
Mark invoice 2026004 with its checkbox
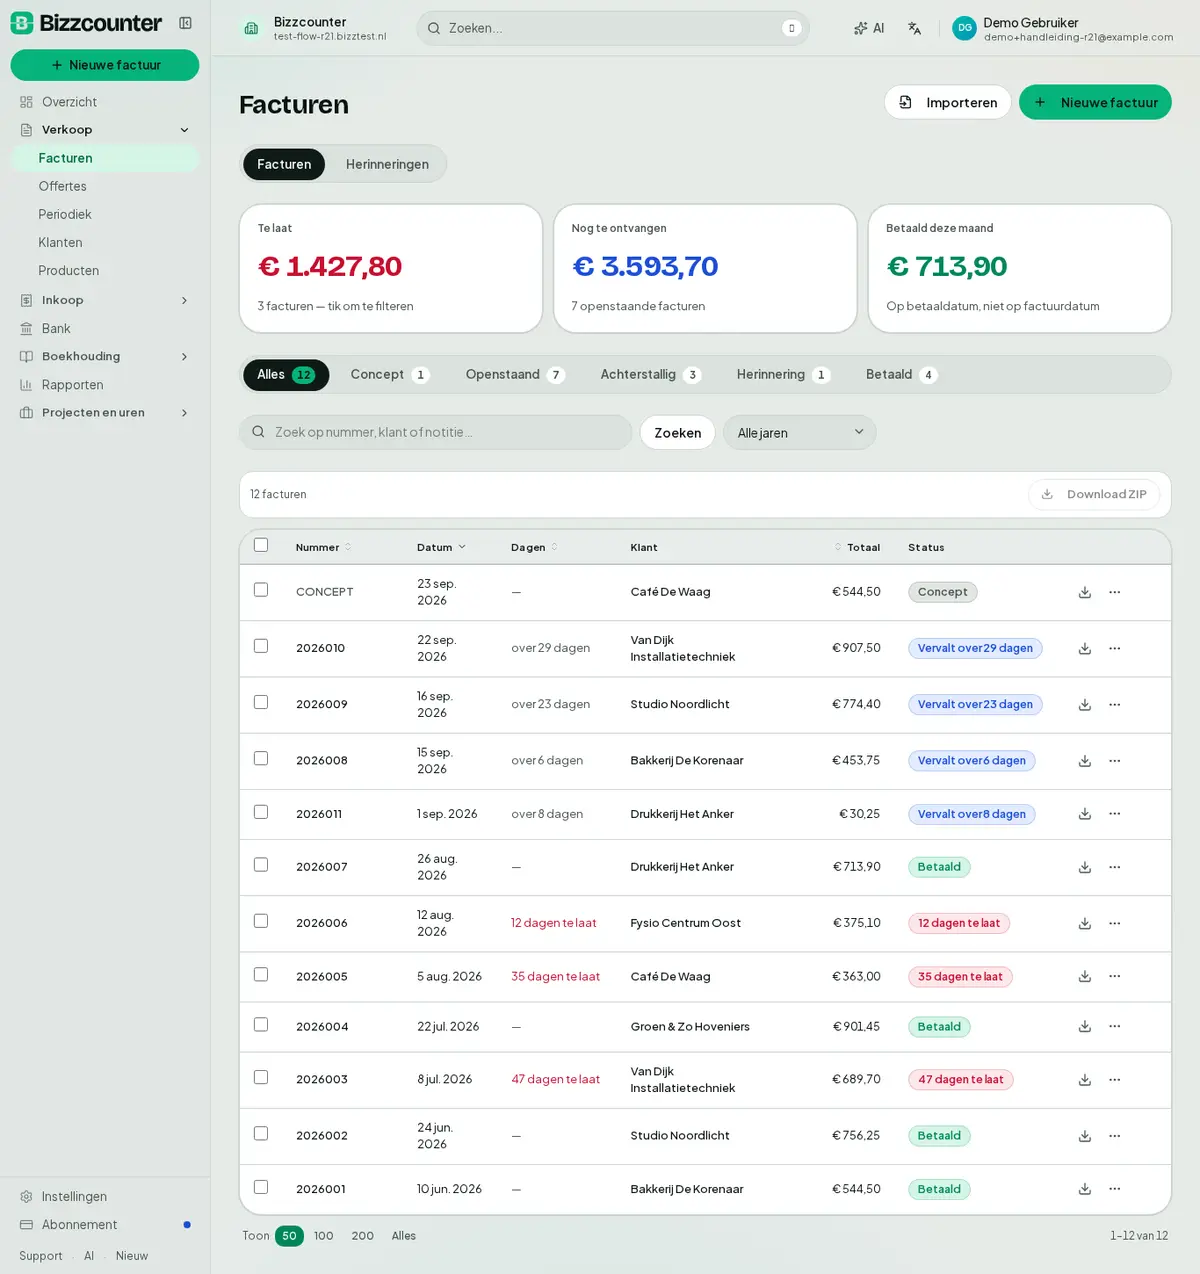(x=261, y=1025)
